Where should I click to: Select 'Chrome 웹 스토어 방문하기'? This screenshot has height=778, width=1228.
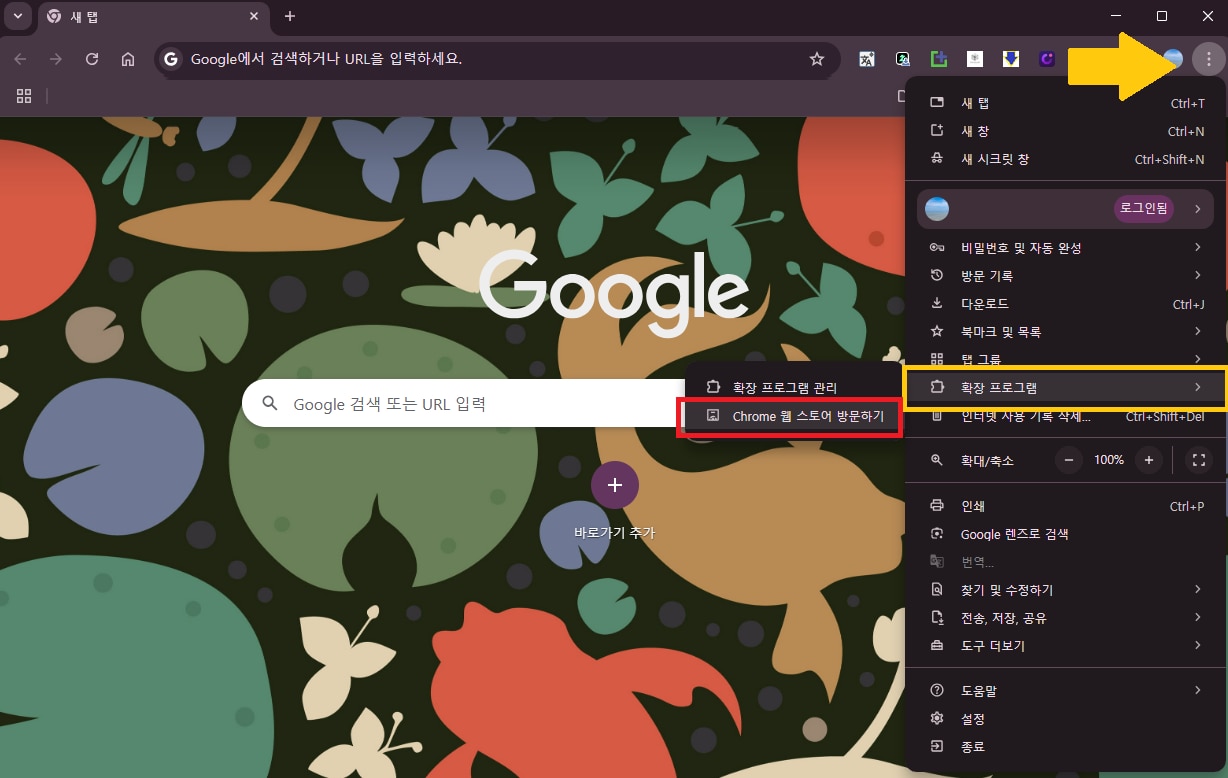793,415
